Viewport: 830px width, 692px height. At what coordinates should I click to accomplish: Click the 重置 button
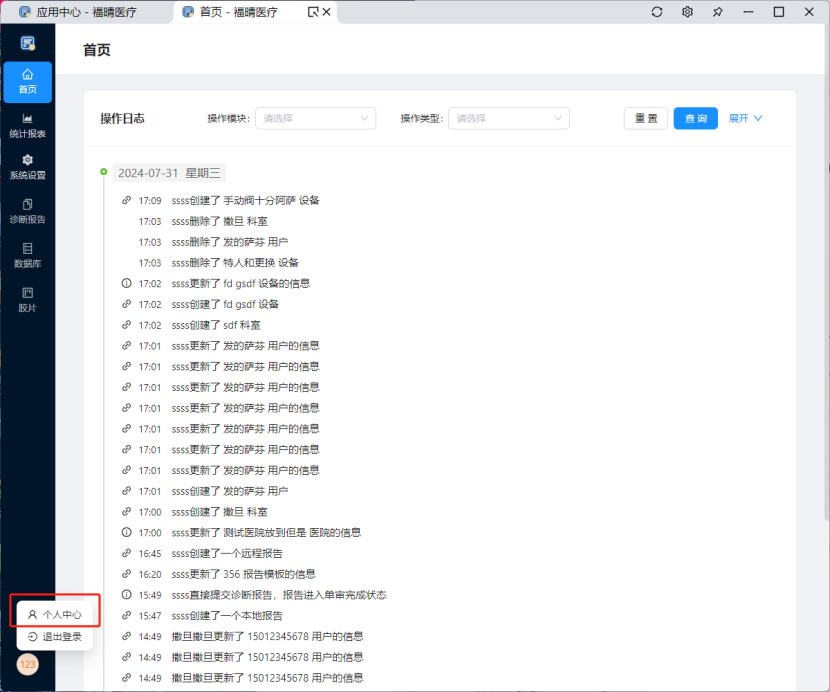[645, 118]
